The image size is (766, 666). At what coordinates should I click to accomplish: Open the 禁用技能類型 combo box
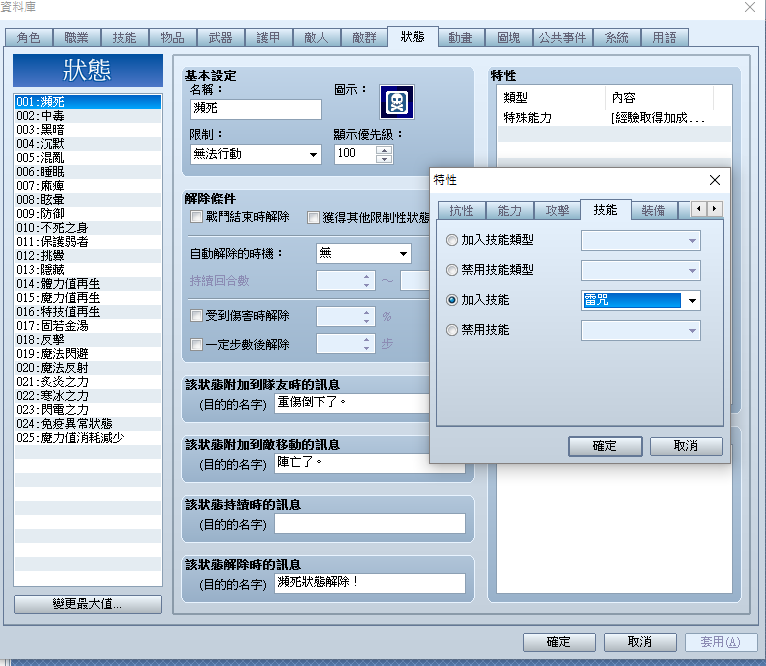point(640,271)
